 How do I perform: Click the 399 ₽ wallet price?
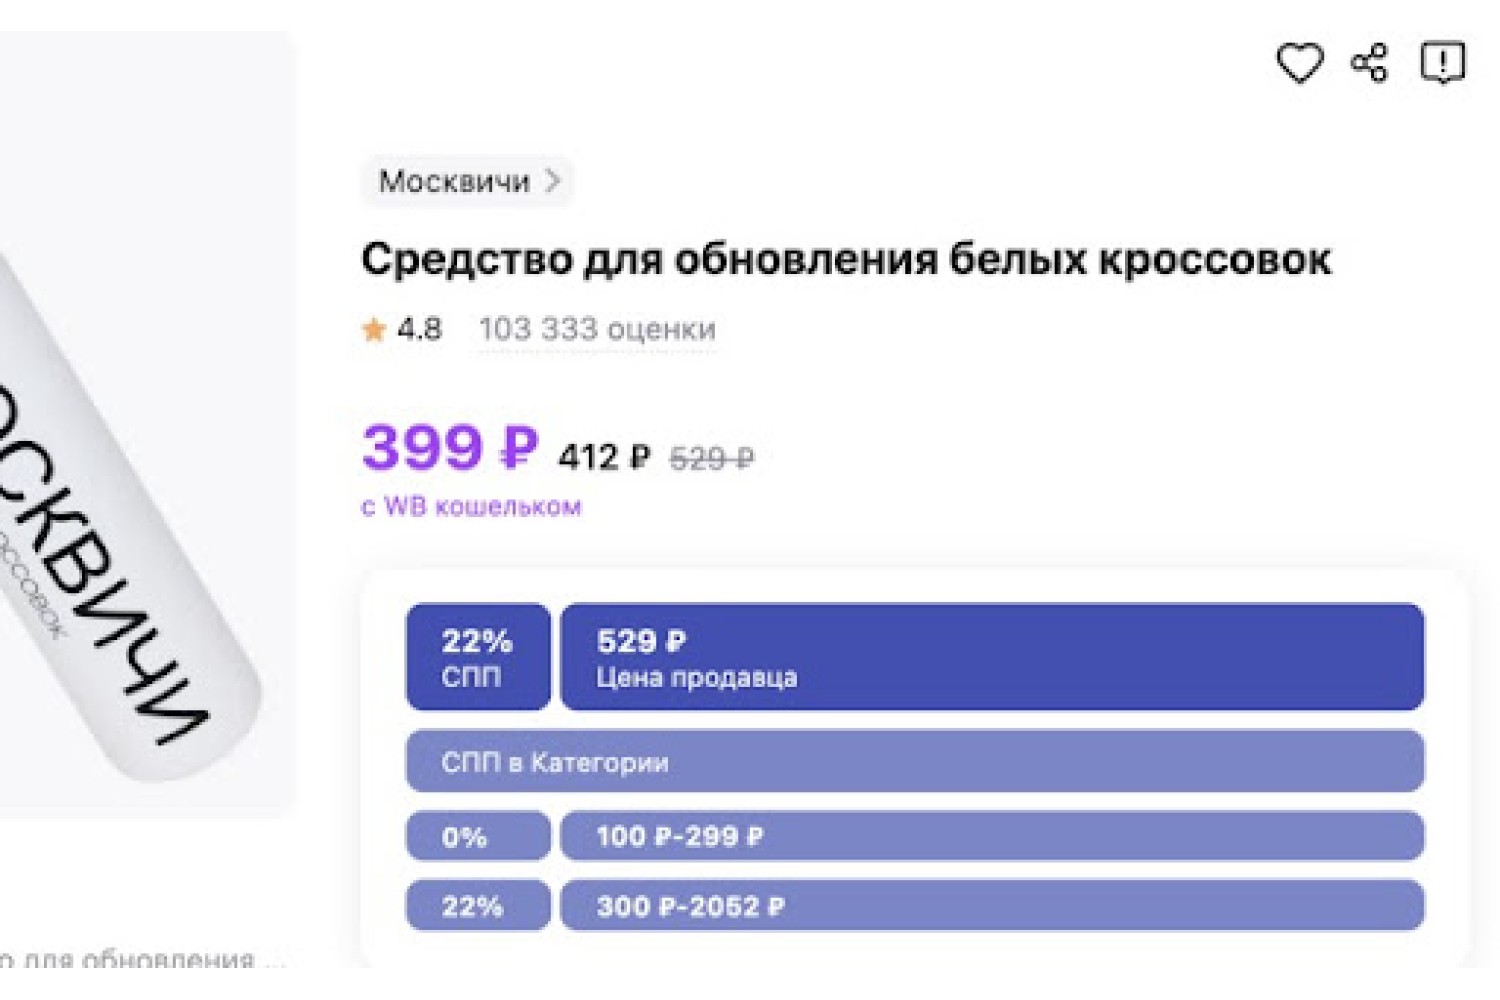coord(450,447)
